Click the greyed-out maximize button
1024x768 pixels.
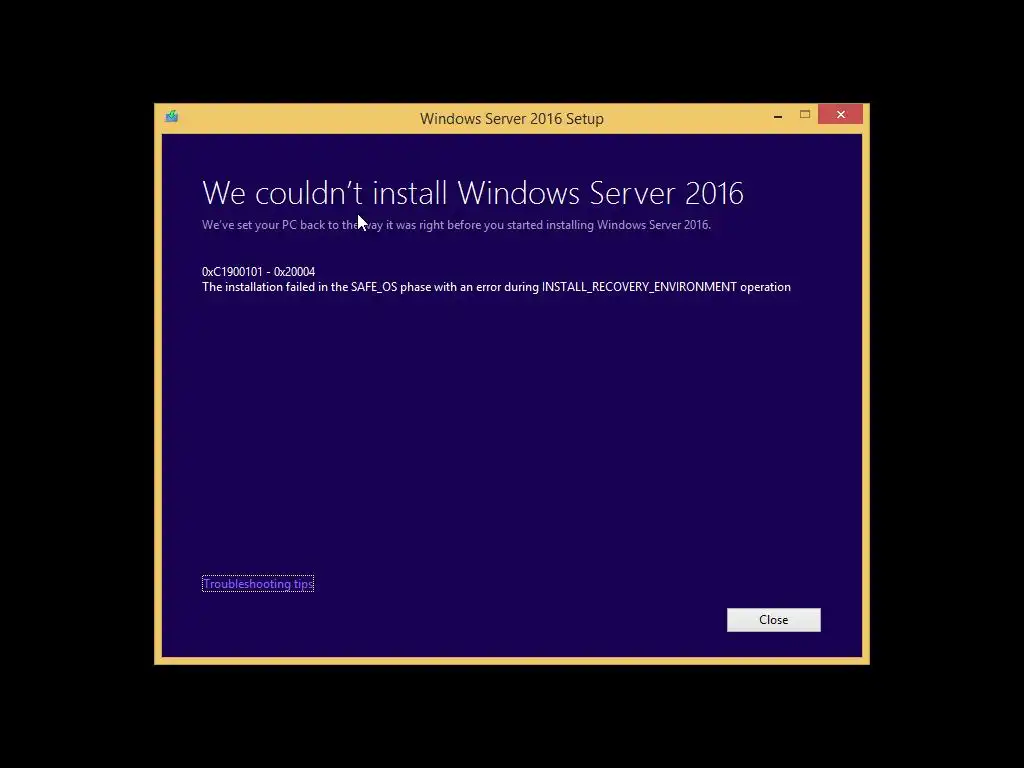click(805, 115)
